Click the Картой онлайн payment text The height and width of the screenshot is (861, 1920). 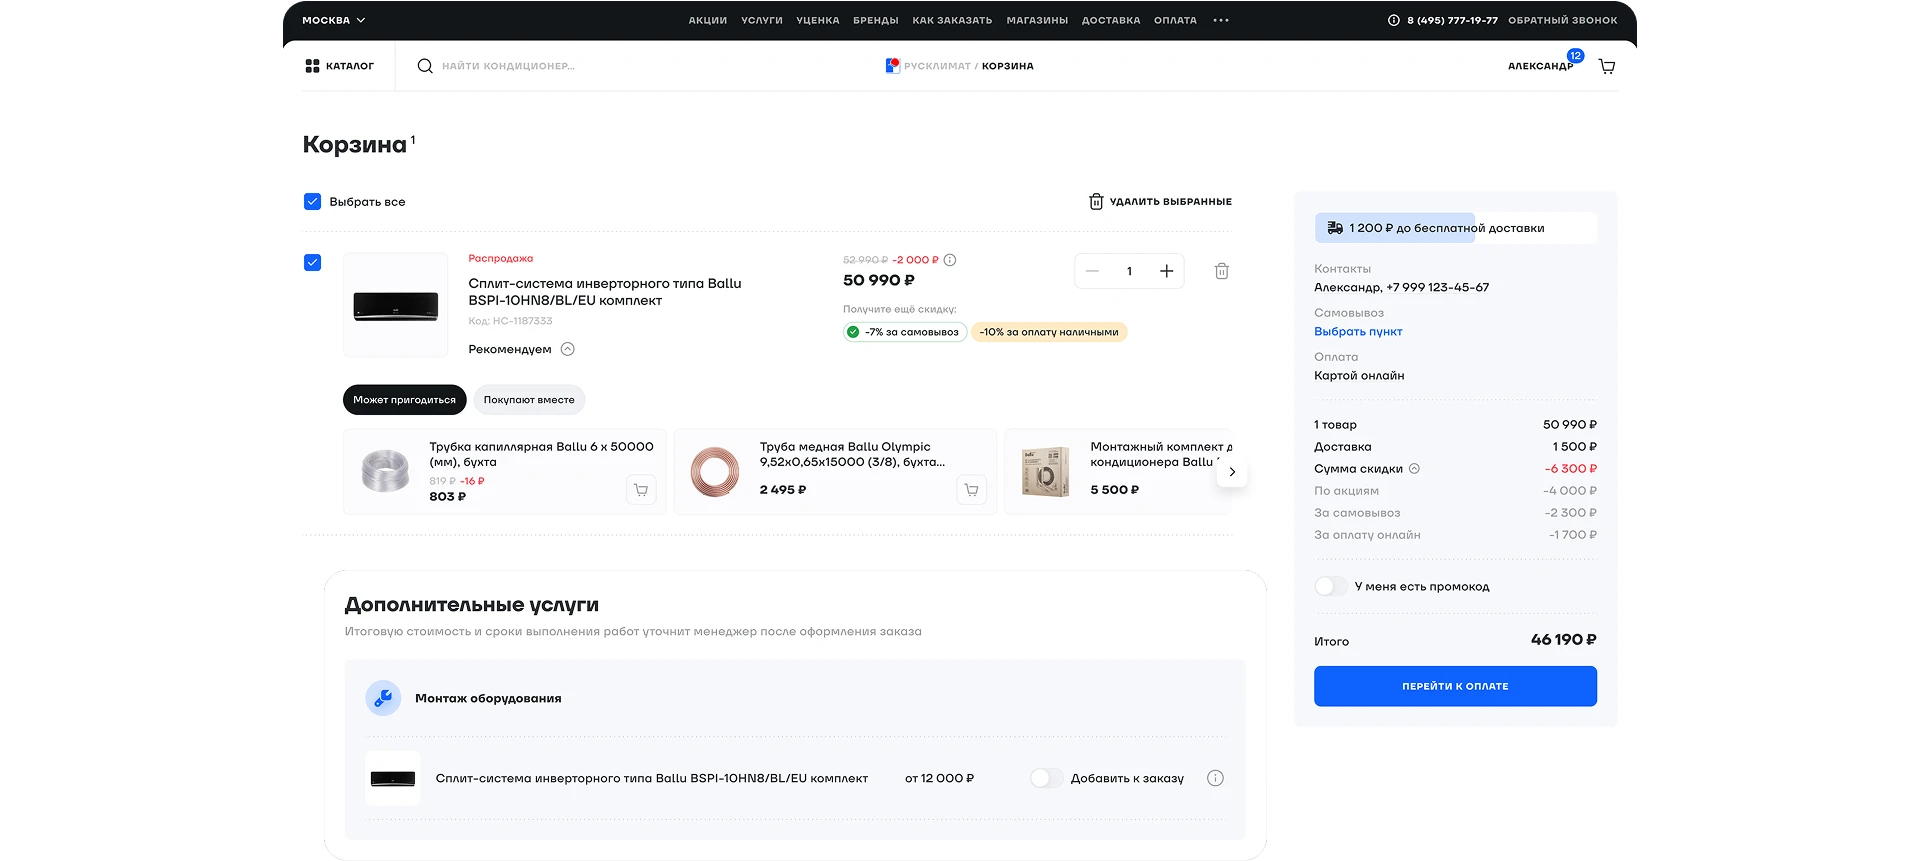pos(1359,376)
